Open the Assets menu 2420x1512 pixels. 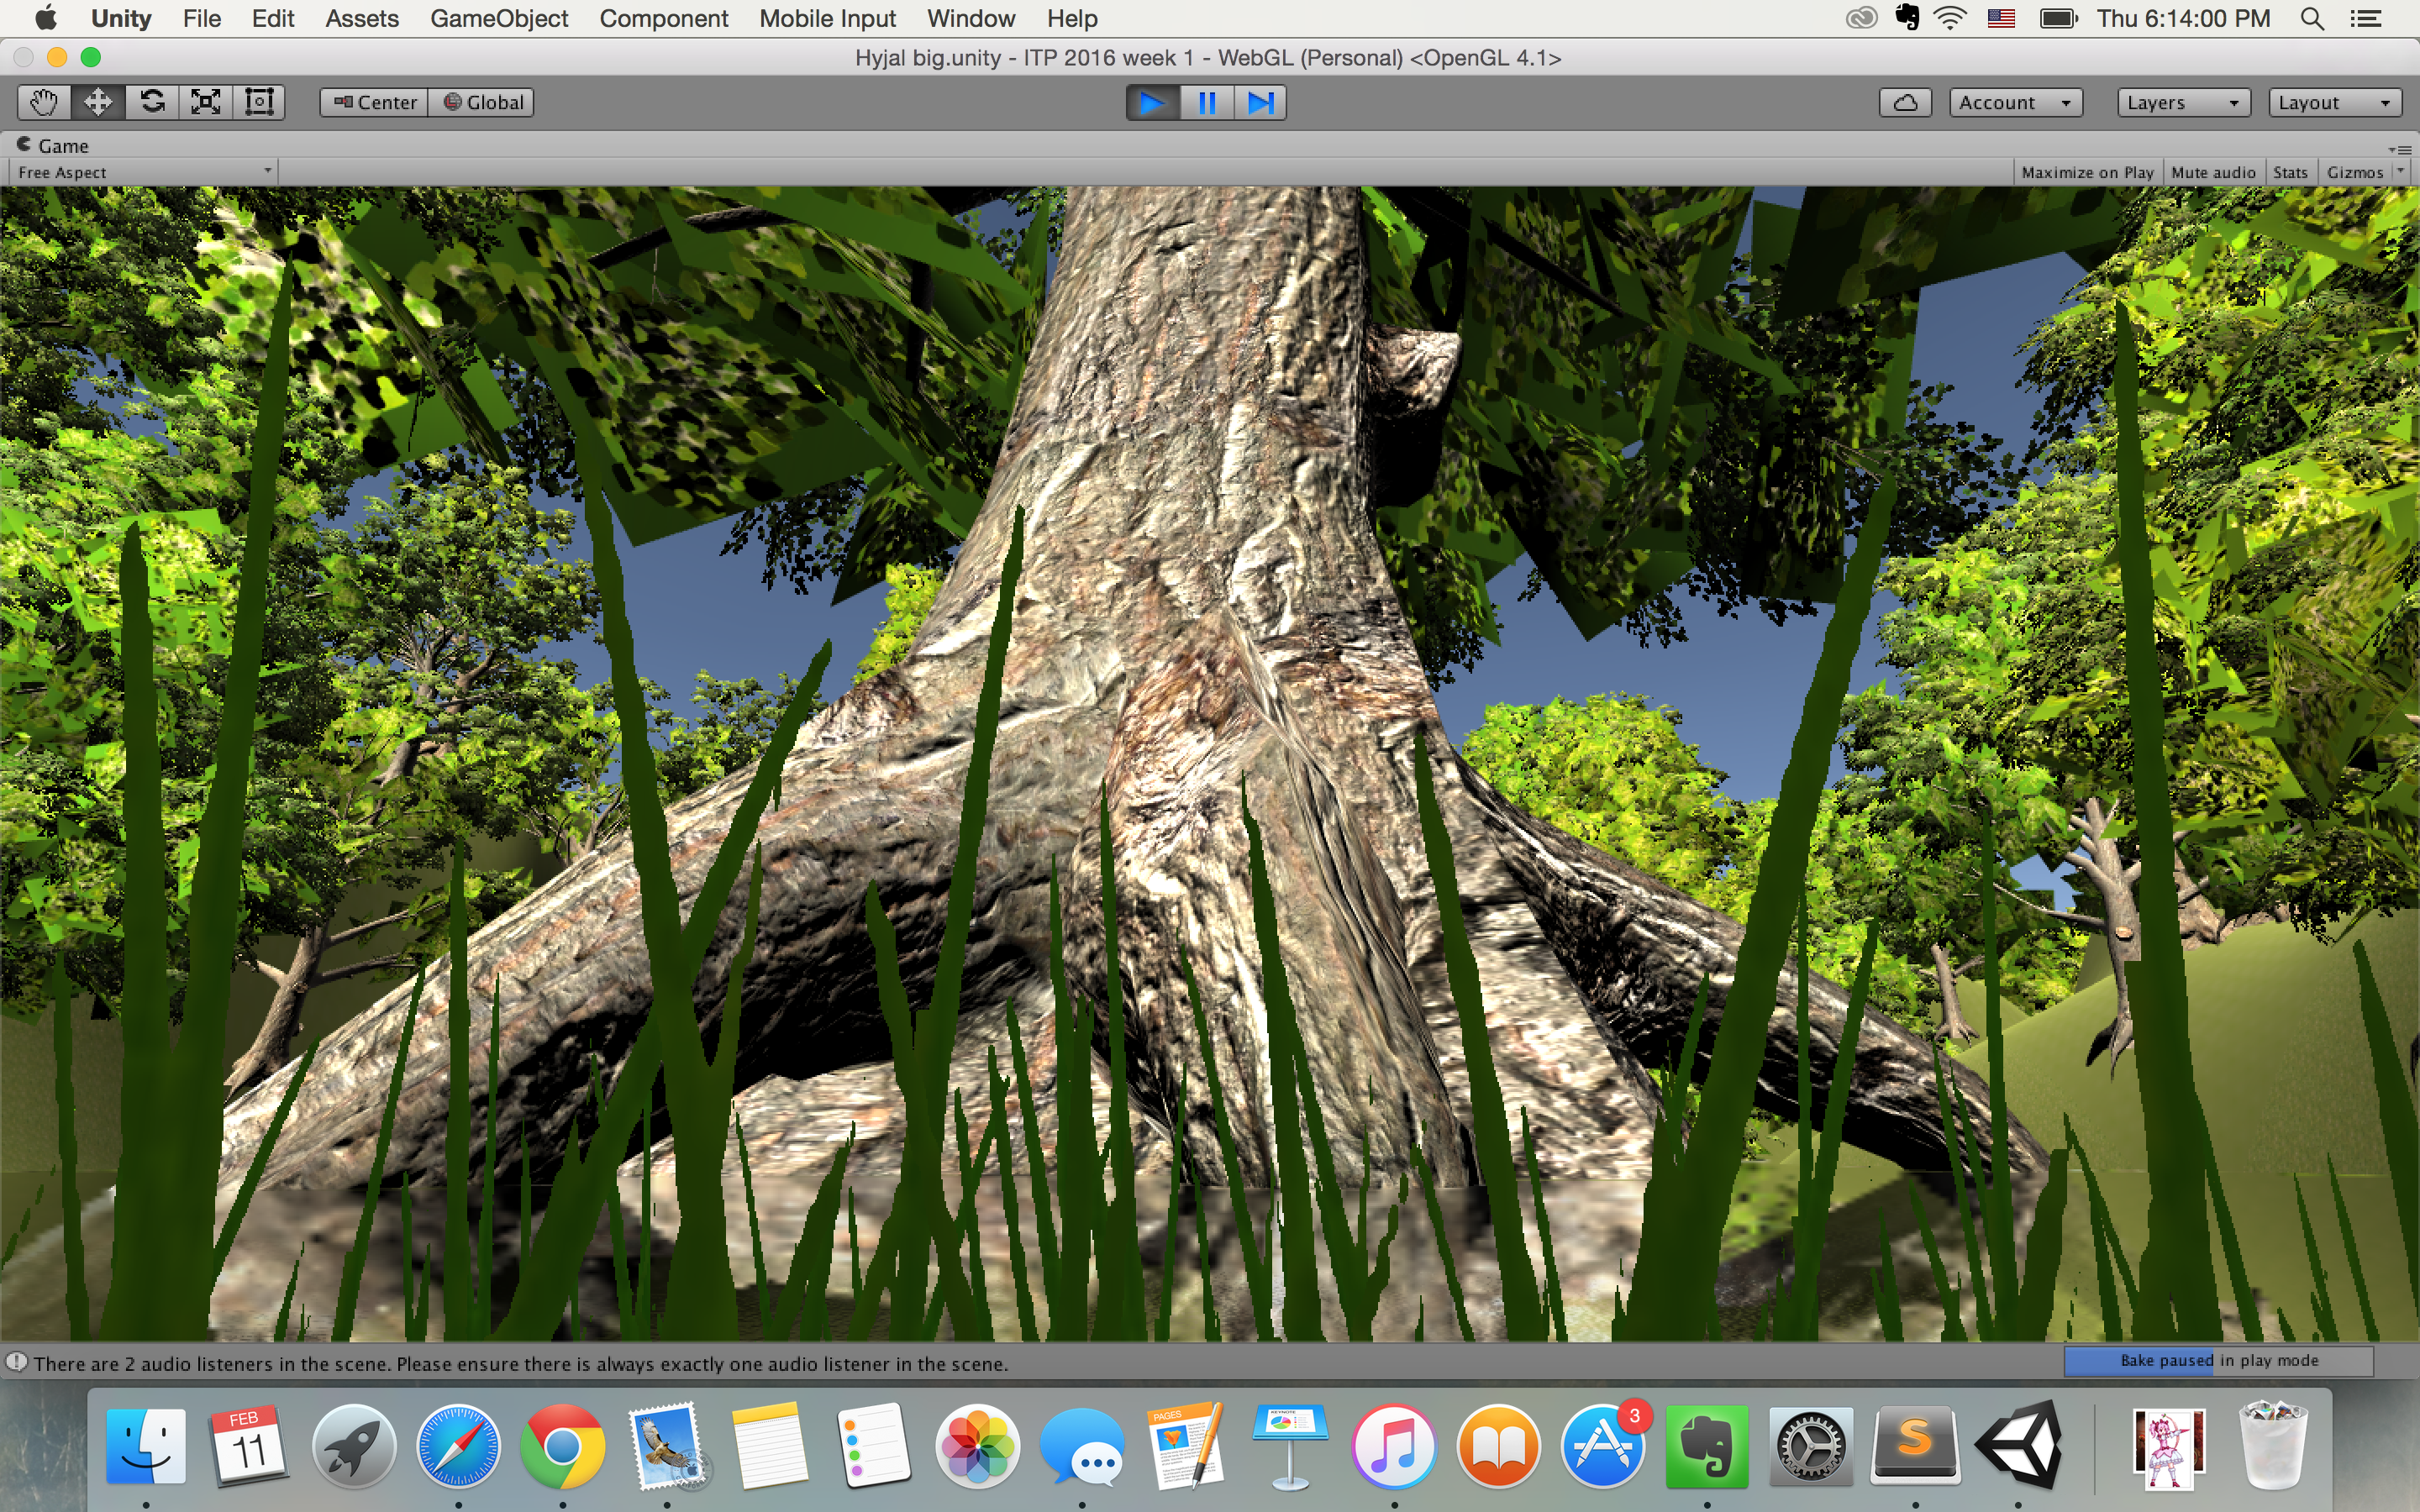[x=362, y=18]
